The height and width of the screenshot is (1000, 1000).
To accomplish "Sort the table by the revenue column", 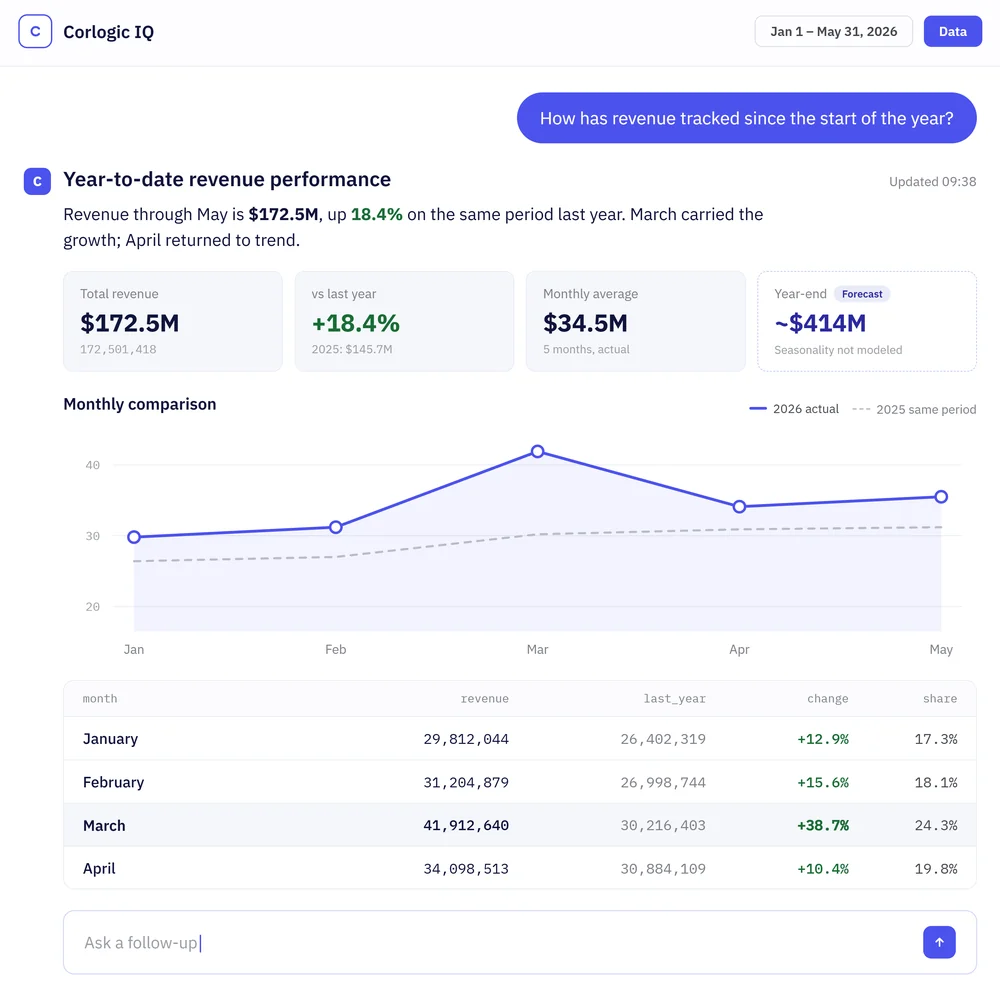I will pos(485,699).
